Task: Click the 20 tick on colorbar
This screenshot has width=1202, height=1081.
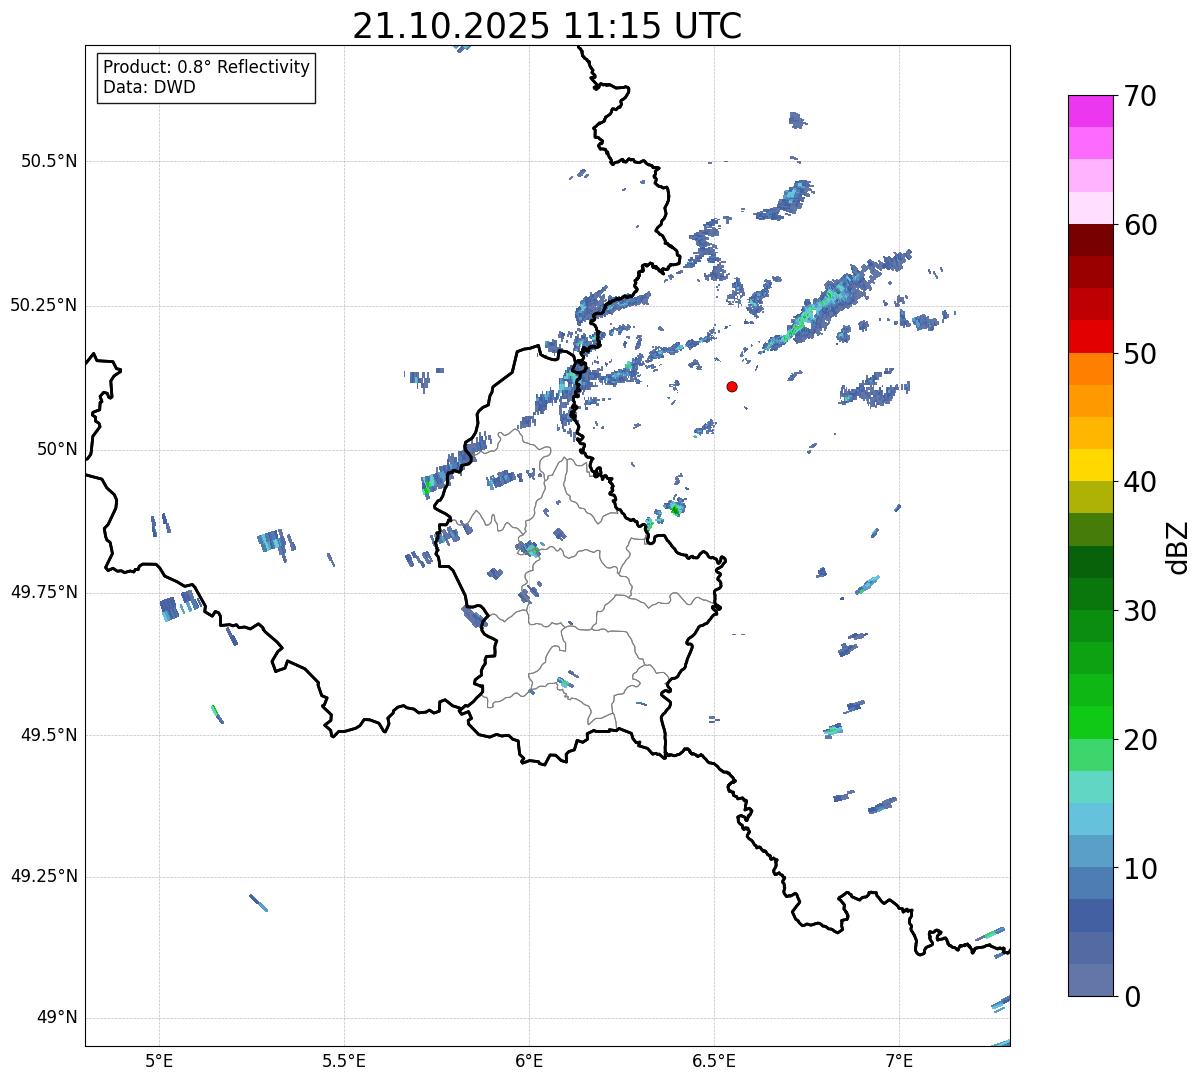Action: (x=1140, y=740)
